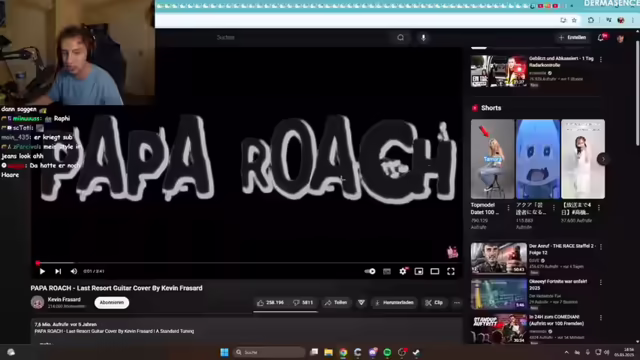Image resolution: width=640 pixels, height=360 pixels.
Task: Open File Explorer from taskbar
Action: (329, 352)
